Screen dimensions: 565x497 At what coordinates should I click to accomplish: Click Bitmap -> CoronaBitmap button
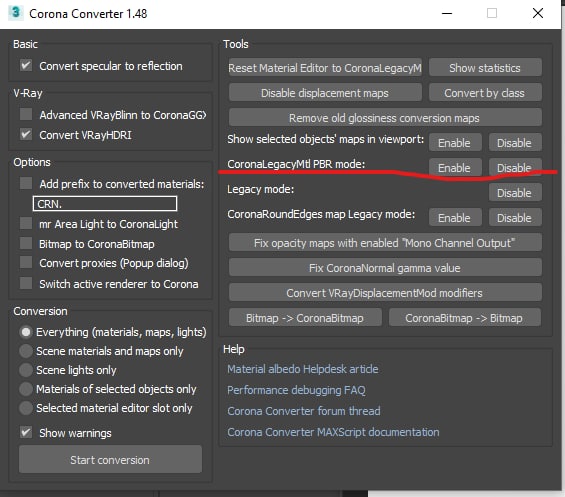click(x=305, y=318)
